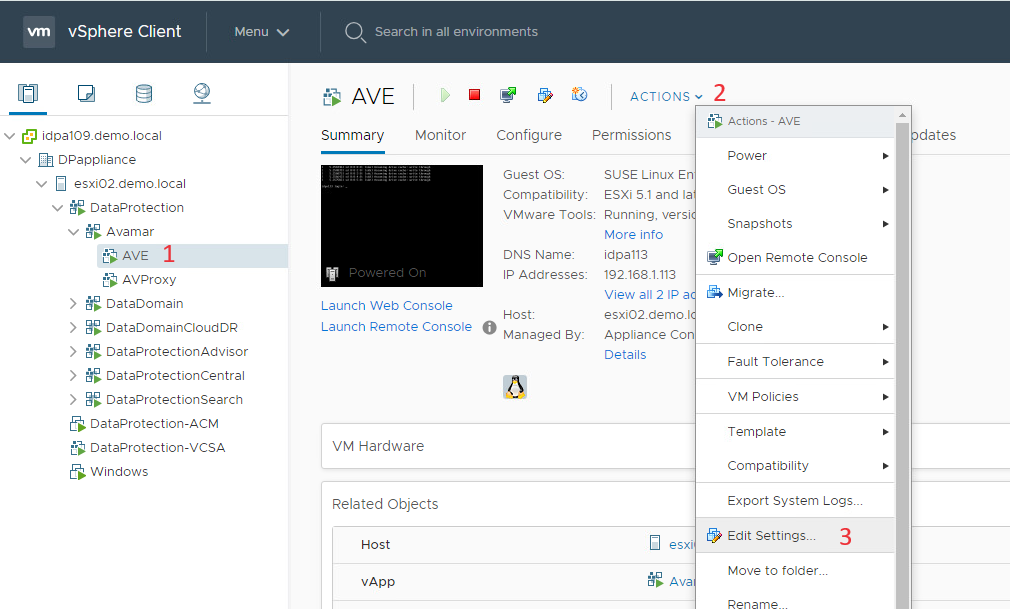The width and height of the screenshot is (1010, 609).
Task: Switch to the Monitor tab
Action: pos(440,134)
